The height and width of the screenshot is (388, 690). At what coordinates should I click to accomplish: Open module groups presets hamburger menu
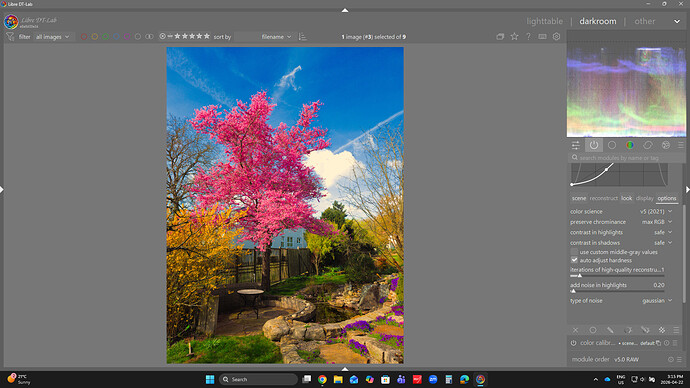680,145
